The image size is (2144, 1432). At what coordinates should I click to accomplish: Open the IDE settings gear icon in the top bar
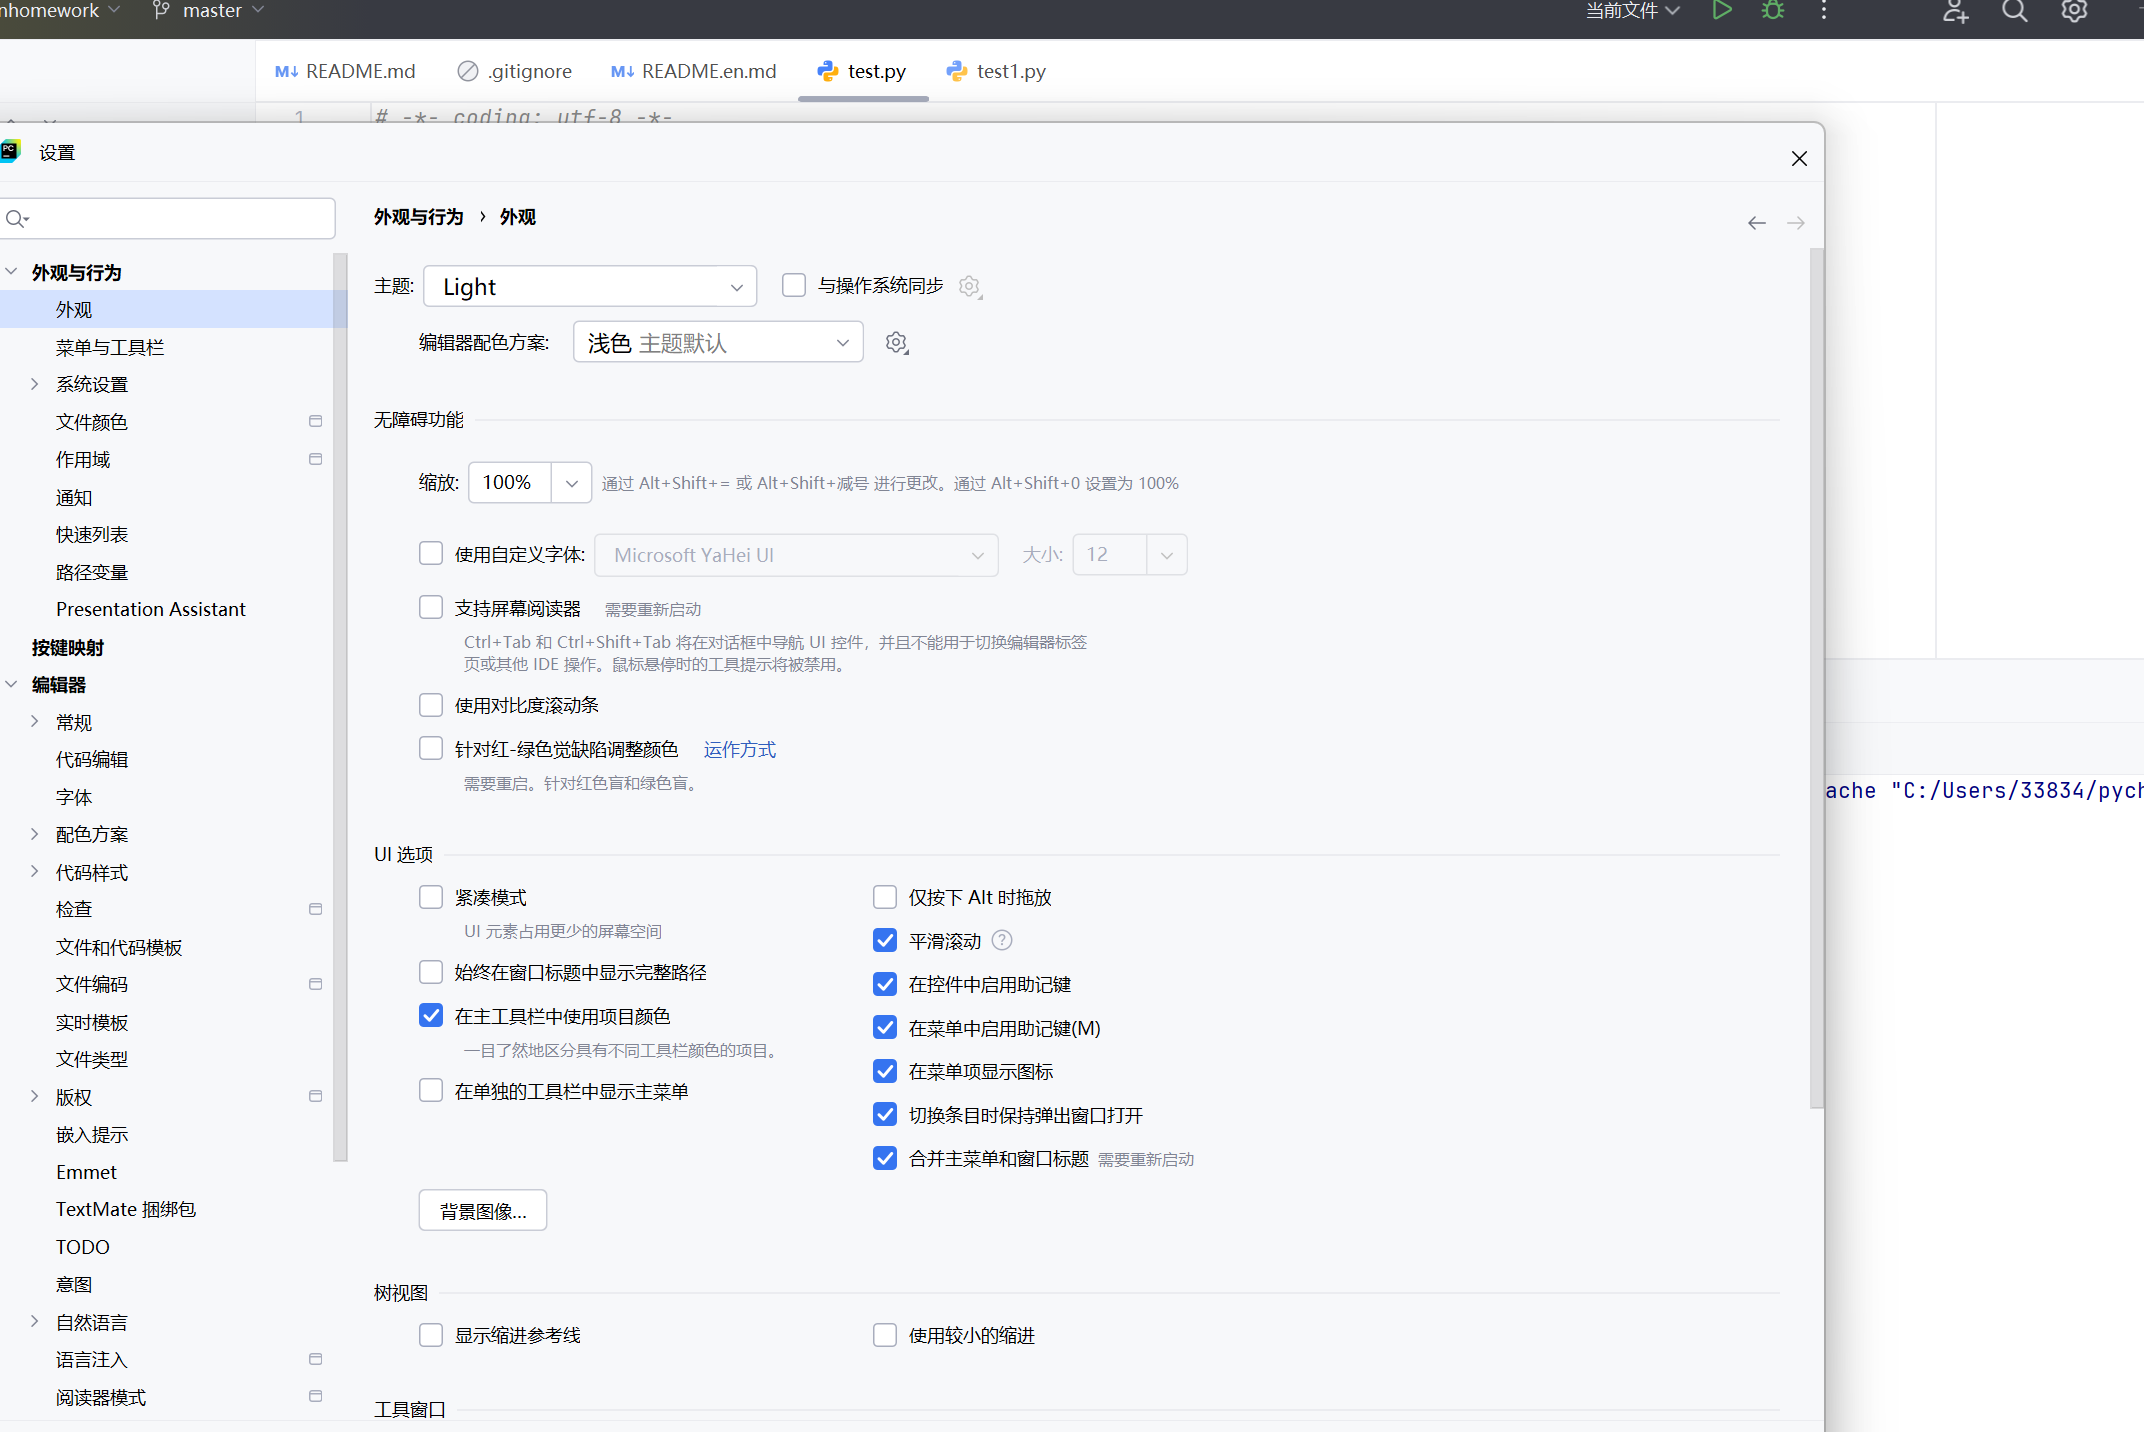[x=2074, y=11]
